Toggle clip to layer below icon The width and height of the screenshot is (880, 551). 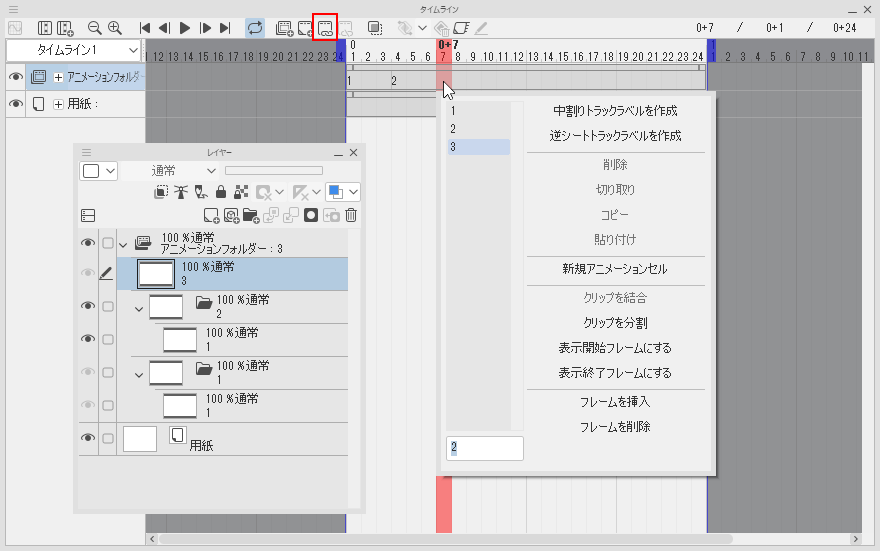pos(161,192)
